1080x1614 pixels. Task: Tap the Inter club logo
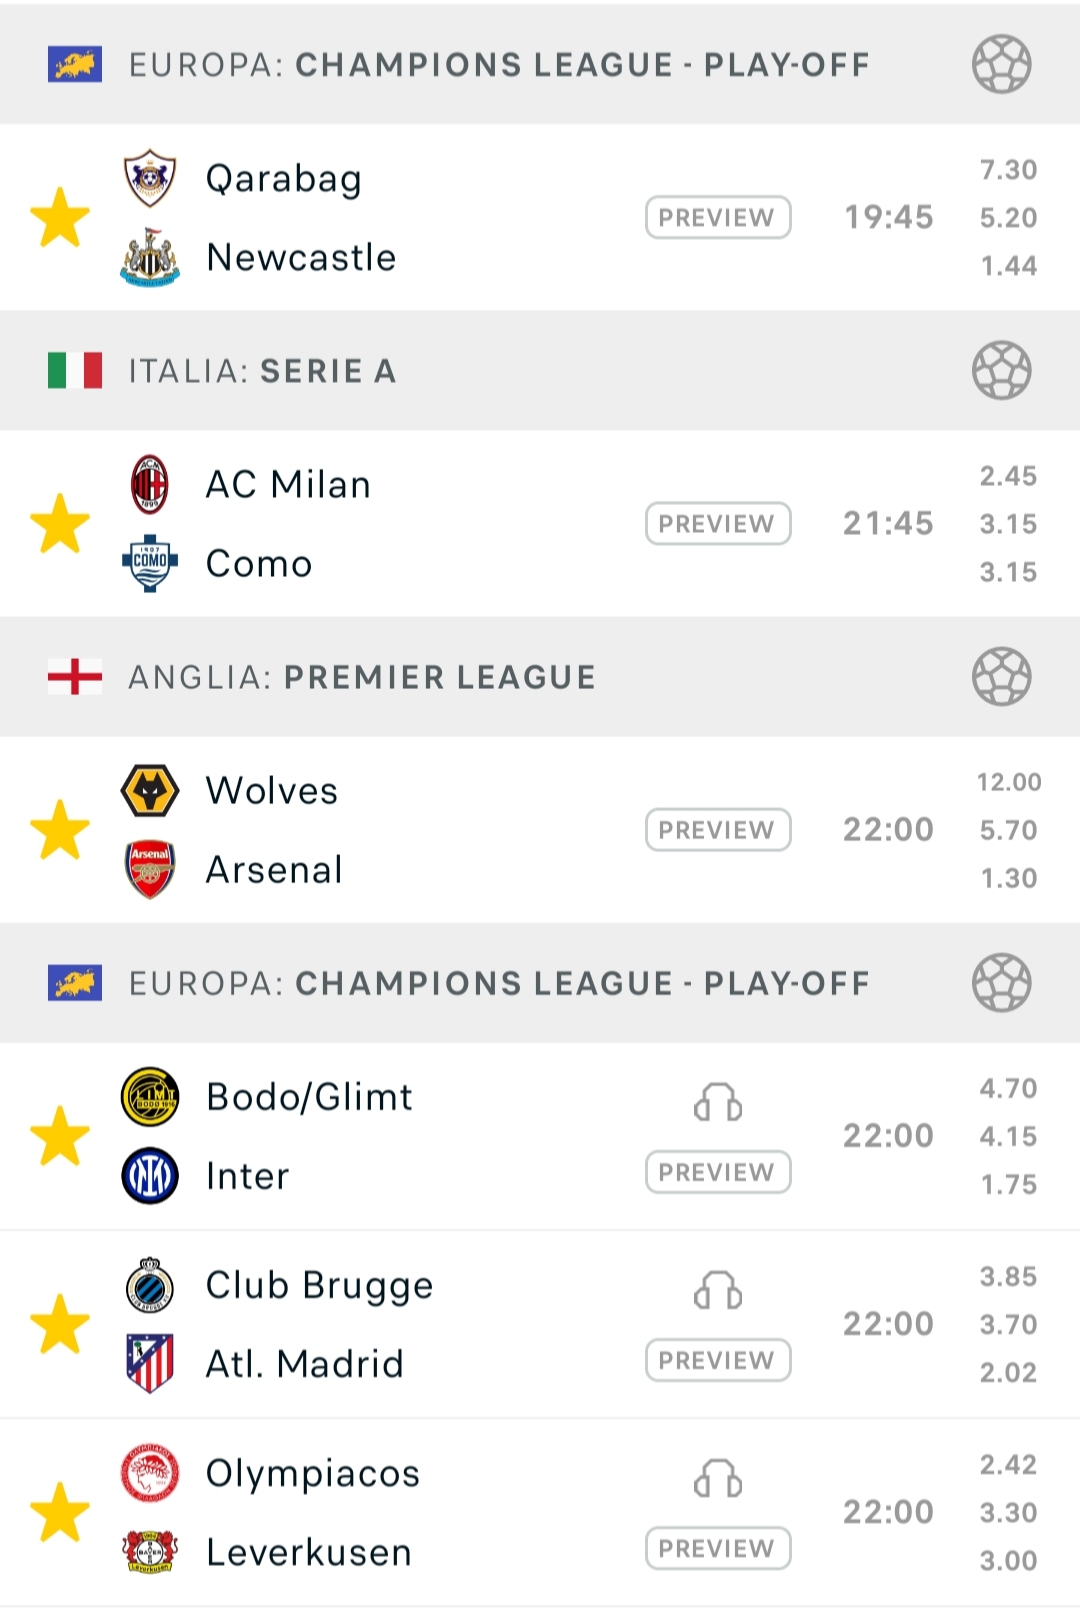(150, 1175)
